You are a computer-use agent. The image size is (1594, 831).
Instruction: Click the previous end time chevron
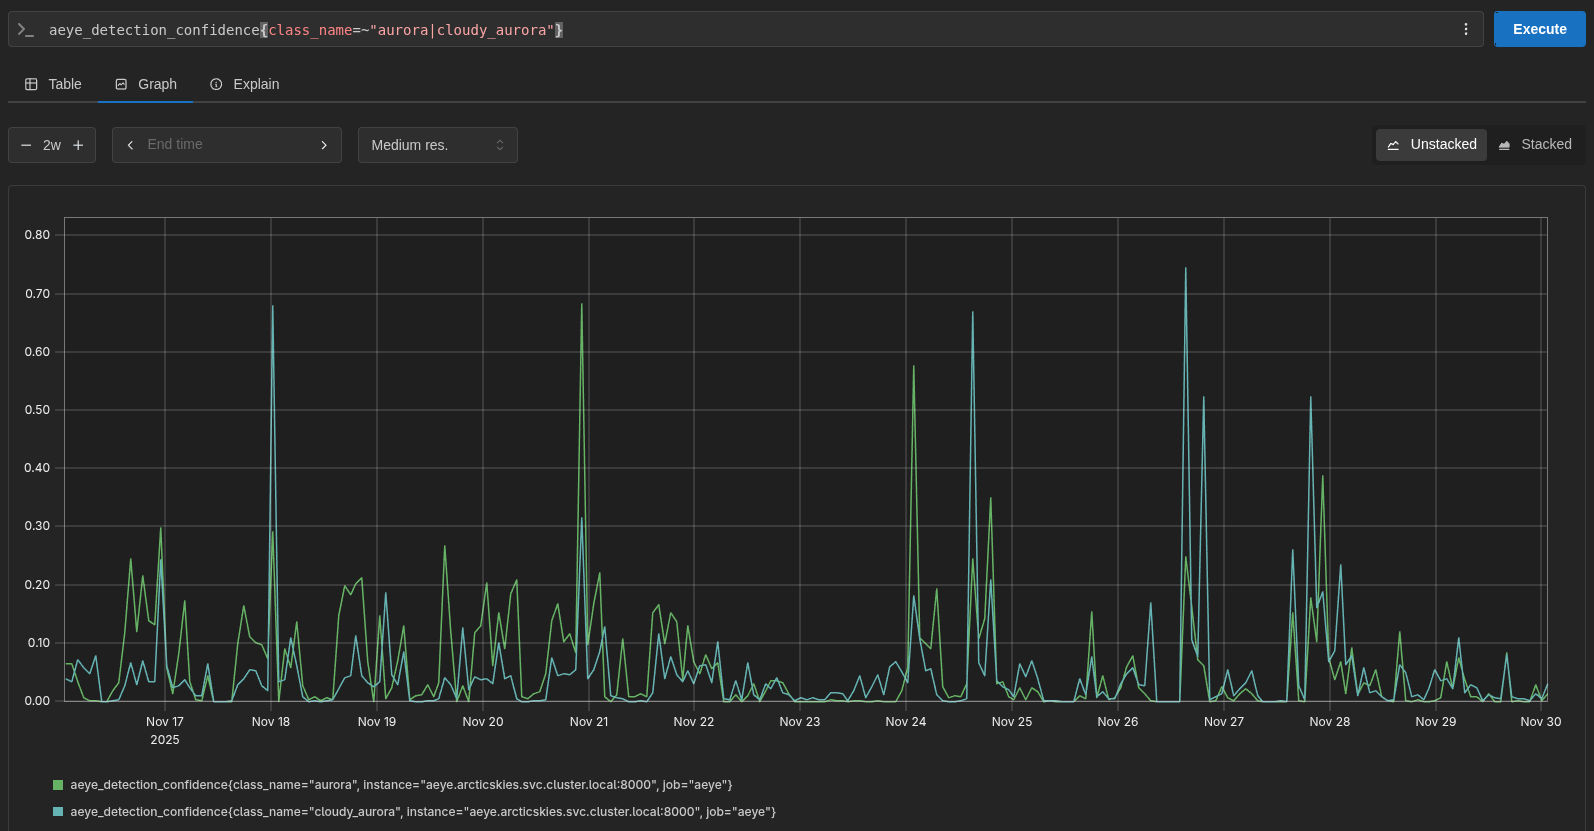pyautogui.click(x=130, y=145)
